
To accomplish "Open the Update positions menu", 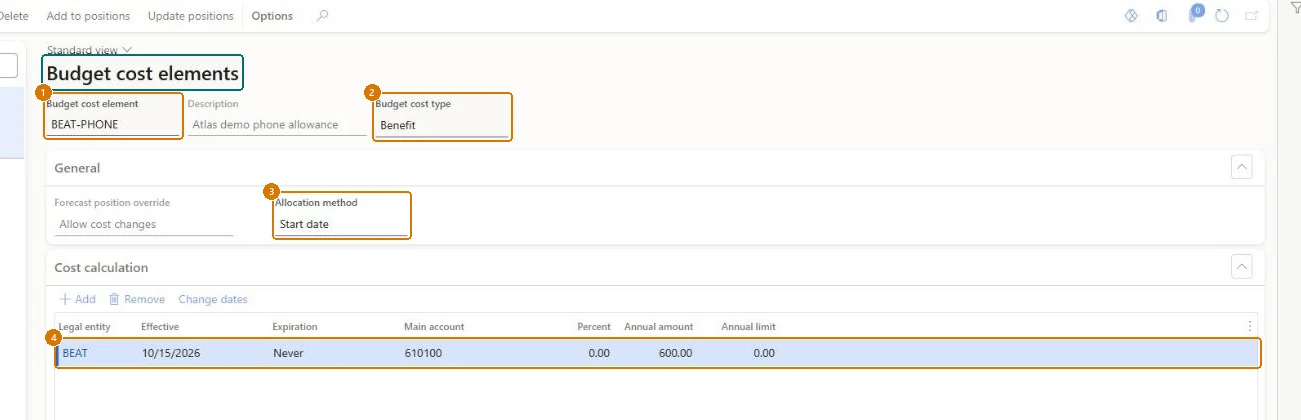I will (x=191, y=16).
